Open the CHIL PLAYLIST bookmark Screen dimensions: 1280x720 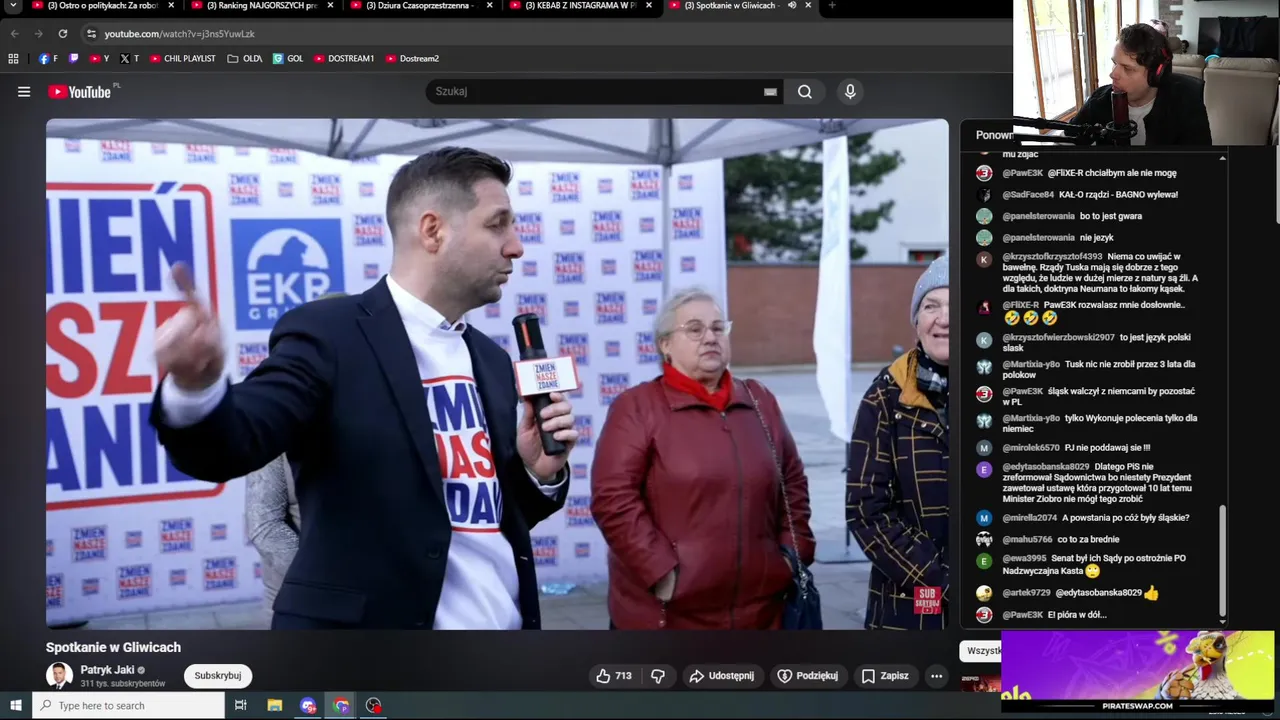click(182, 59)
